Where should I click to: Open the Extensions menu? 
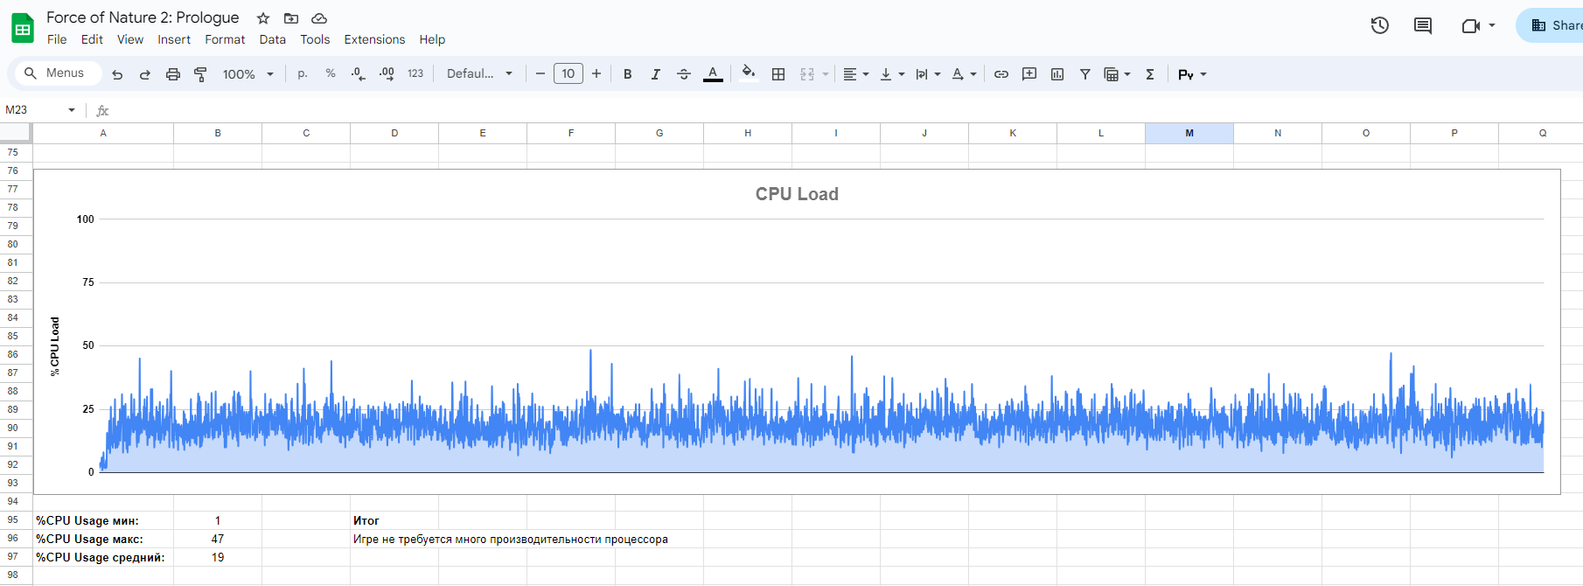[x=374, y=40]
